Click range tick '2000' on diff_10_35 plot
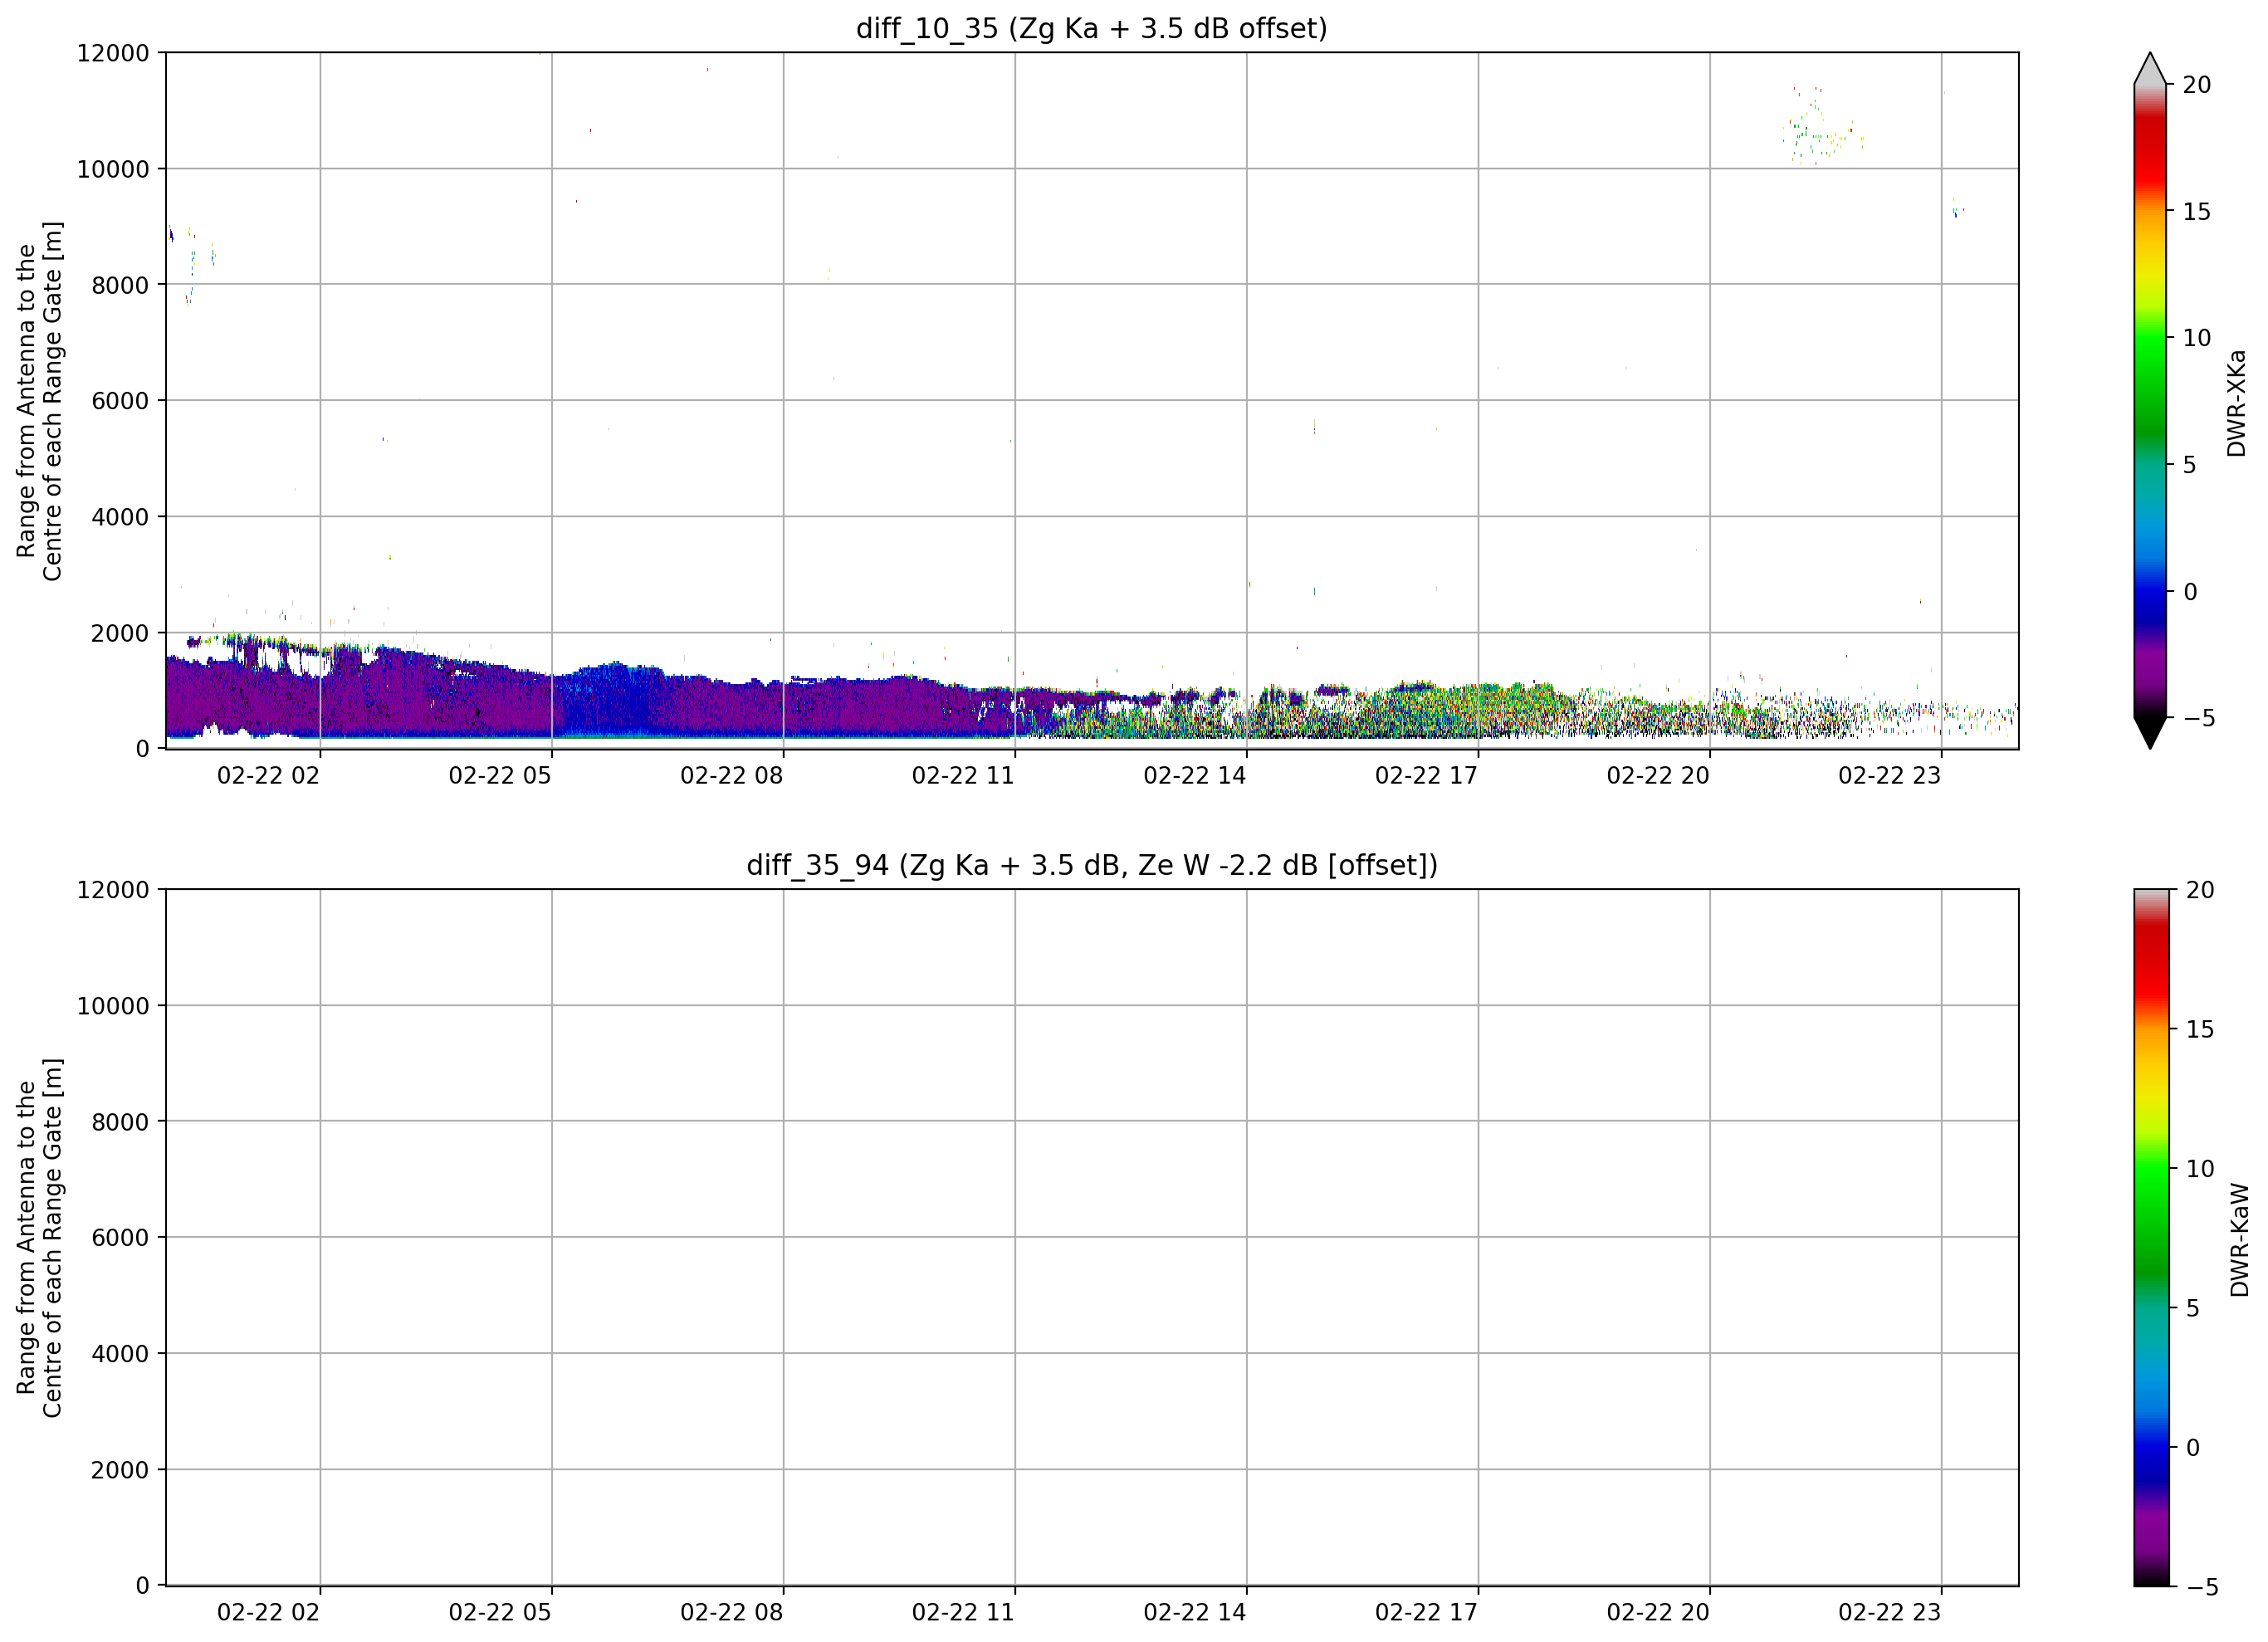2268x1642 pixels. click(x=120, y=633)
